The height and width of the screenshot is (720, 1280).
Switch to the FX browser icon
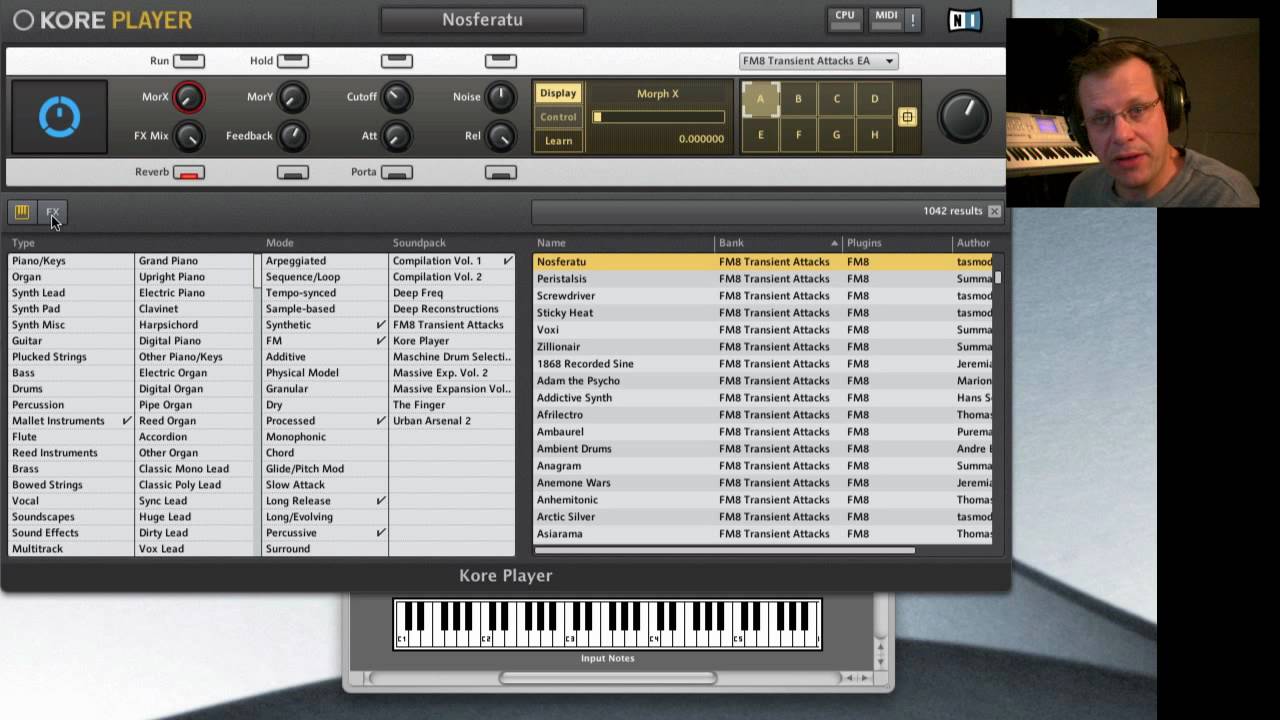point(53,211)
